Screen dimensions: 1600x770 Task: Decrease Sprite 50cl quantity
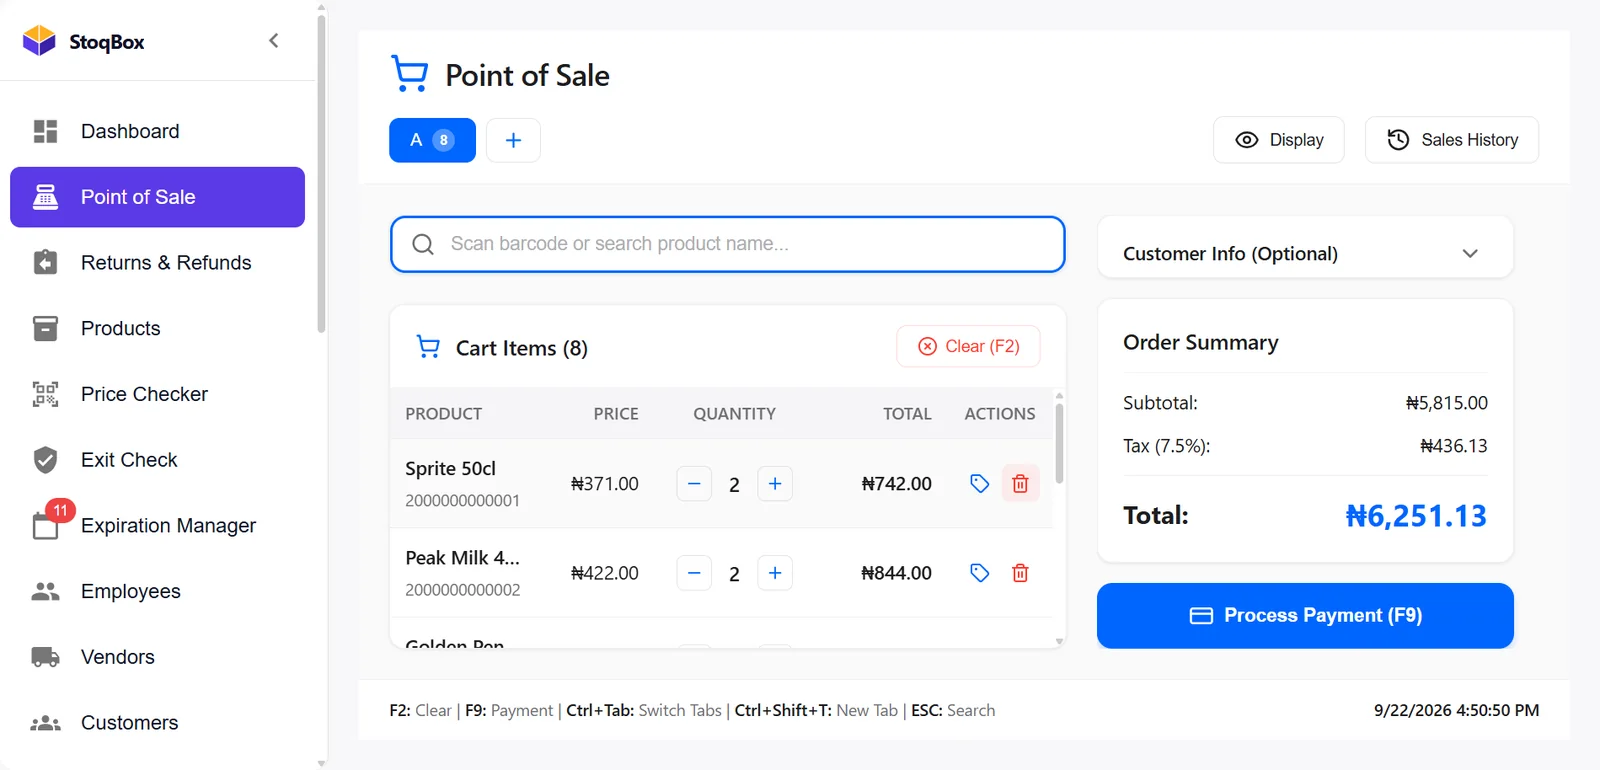tap(694, 484)
